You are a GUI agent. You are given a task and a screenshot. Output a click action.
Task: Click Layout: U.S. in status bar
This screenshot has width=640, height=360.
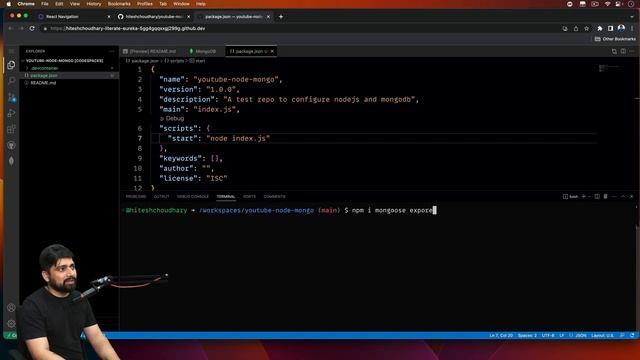point(602,336)
